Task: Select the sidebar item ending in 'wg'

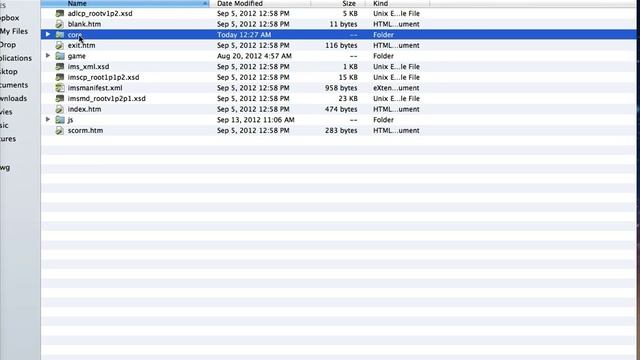Action: pyautogui.click(x=5, y=168)
